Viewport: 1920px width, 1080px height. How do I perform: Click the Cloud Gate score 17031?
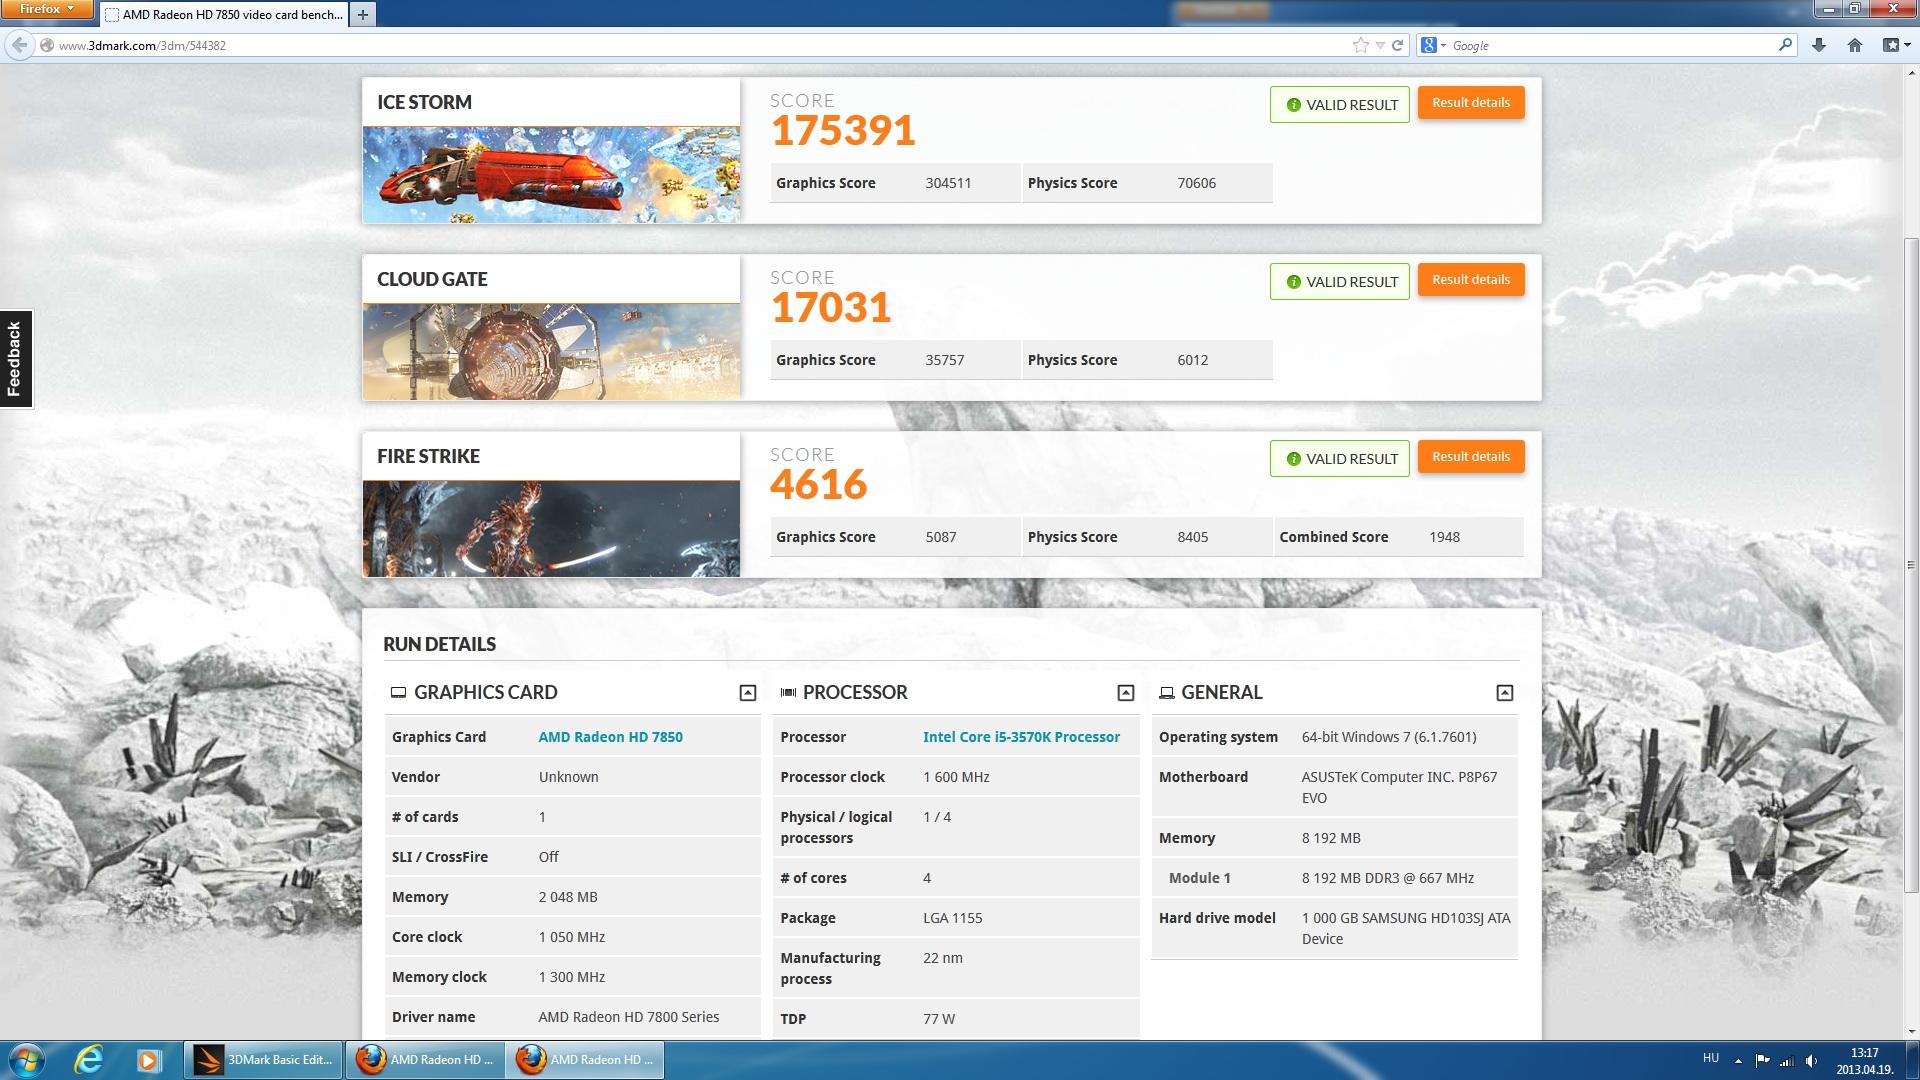pos(831,308)
